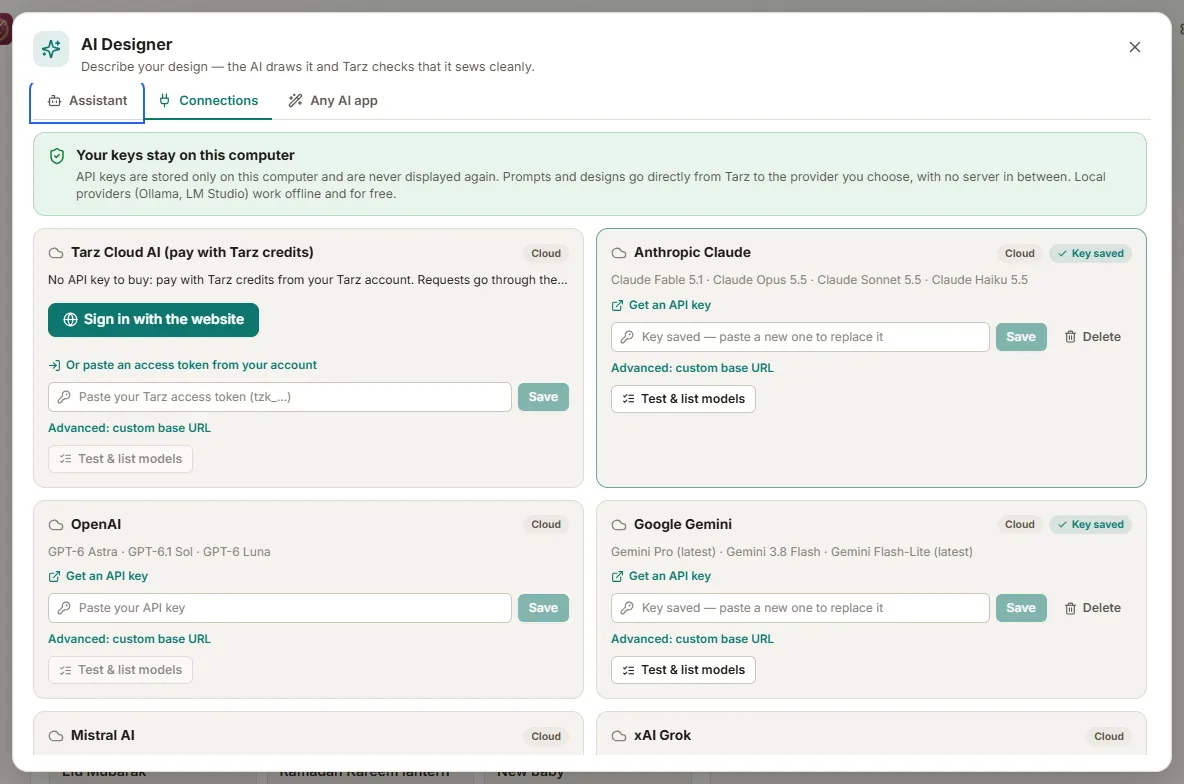The image size is (1184, 784).
Task: Click the Key saved badge on Google Gemini
Action: point(1090,525)
